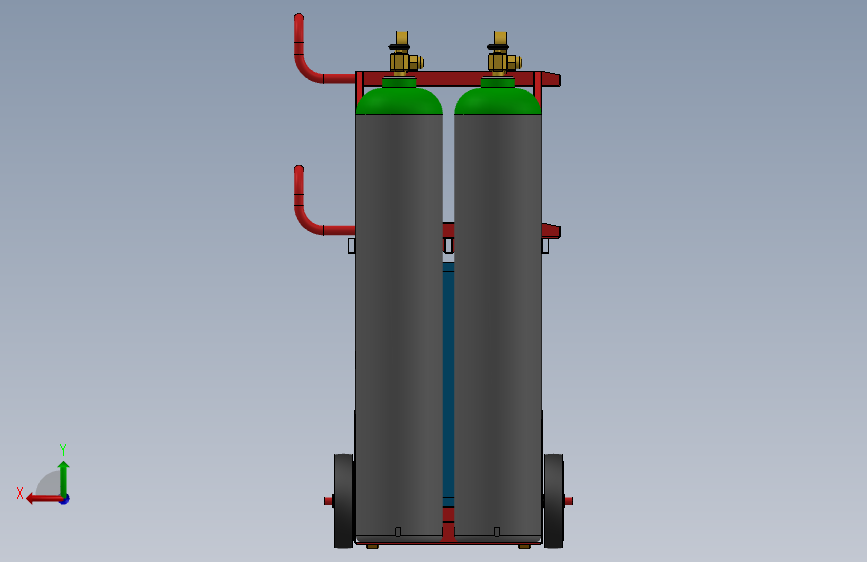Click the red X axis arrow of the triad
The image size is (867, 562).
[44, 499]
